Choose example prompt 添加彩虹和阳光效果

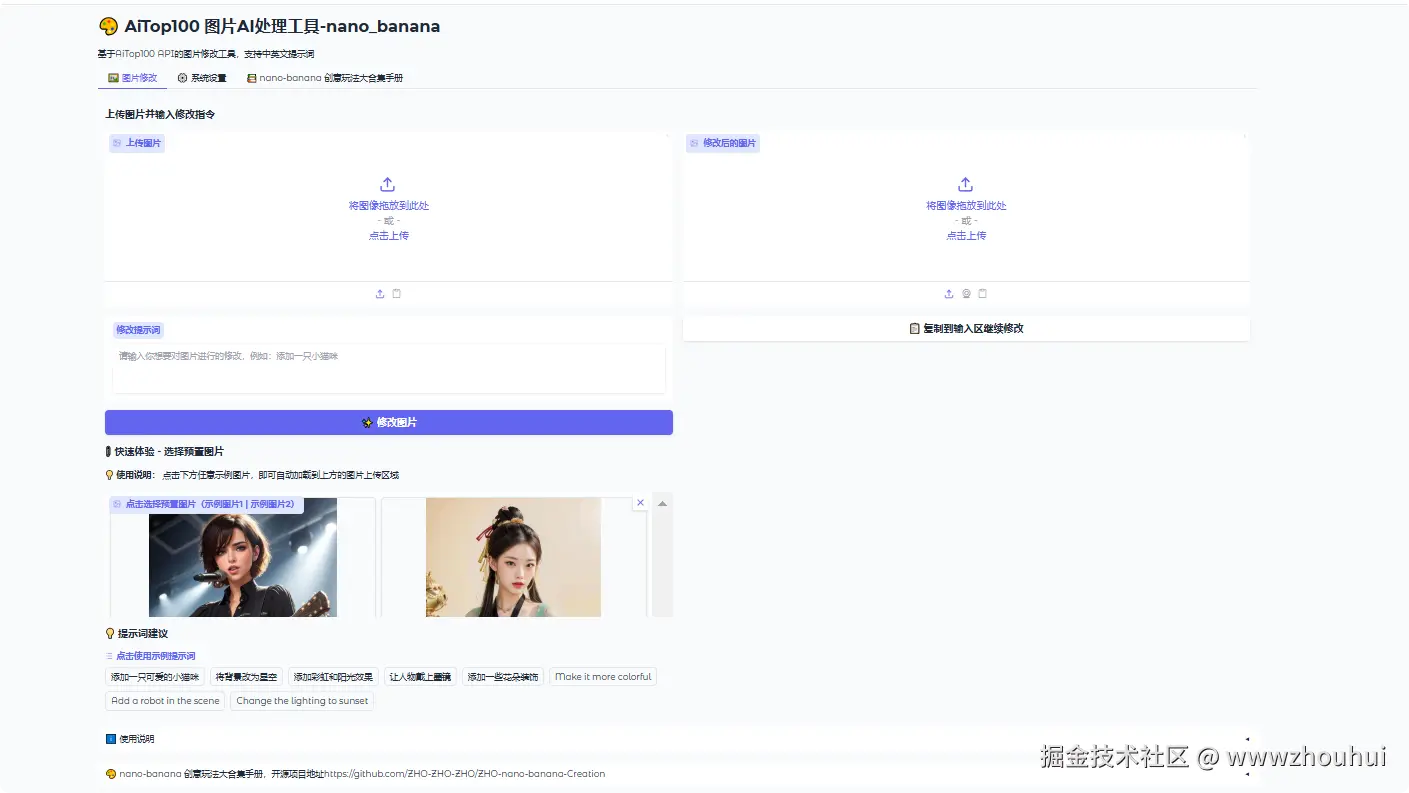click(x=333, y=677)
